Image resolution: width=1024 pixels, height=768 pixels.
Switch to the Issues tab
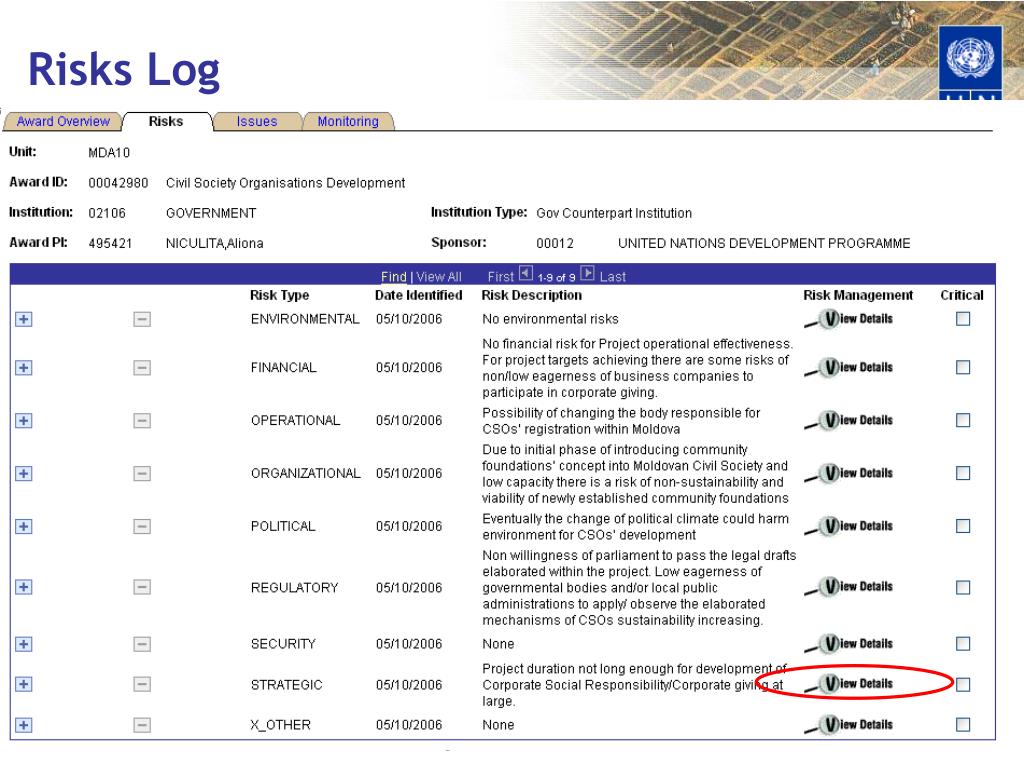point(257,121)
